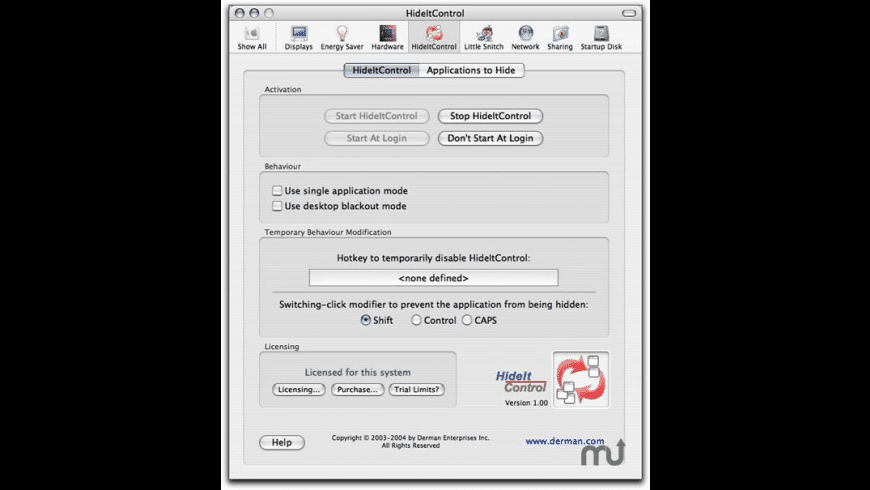Open the Hardware preference icon
The height and width of the screenshot is (490, 870).
click(x=387, y=38)
